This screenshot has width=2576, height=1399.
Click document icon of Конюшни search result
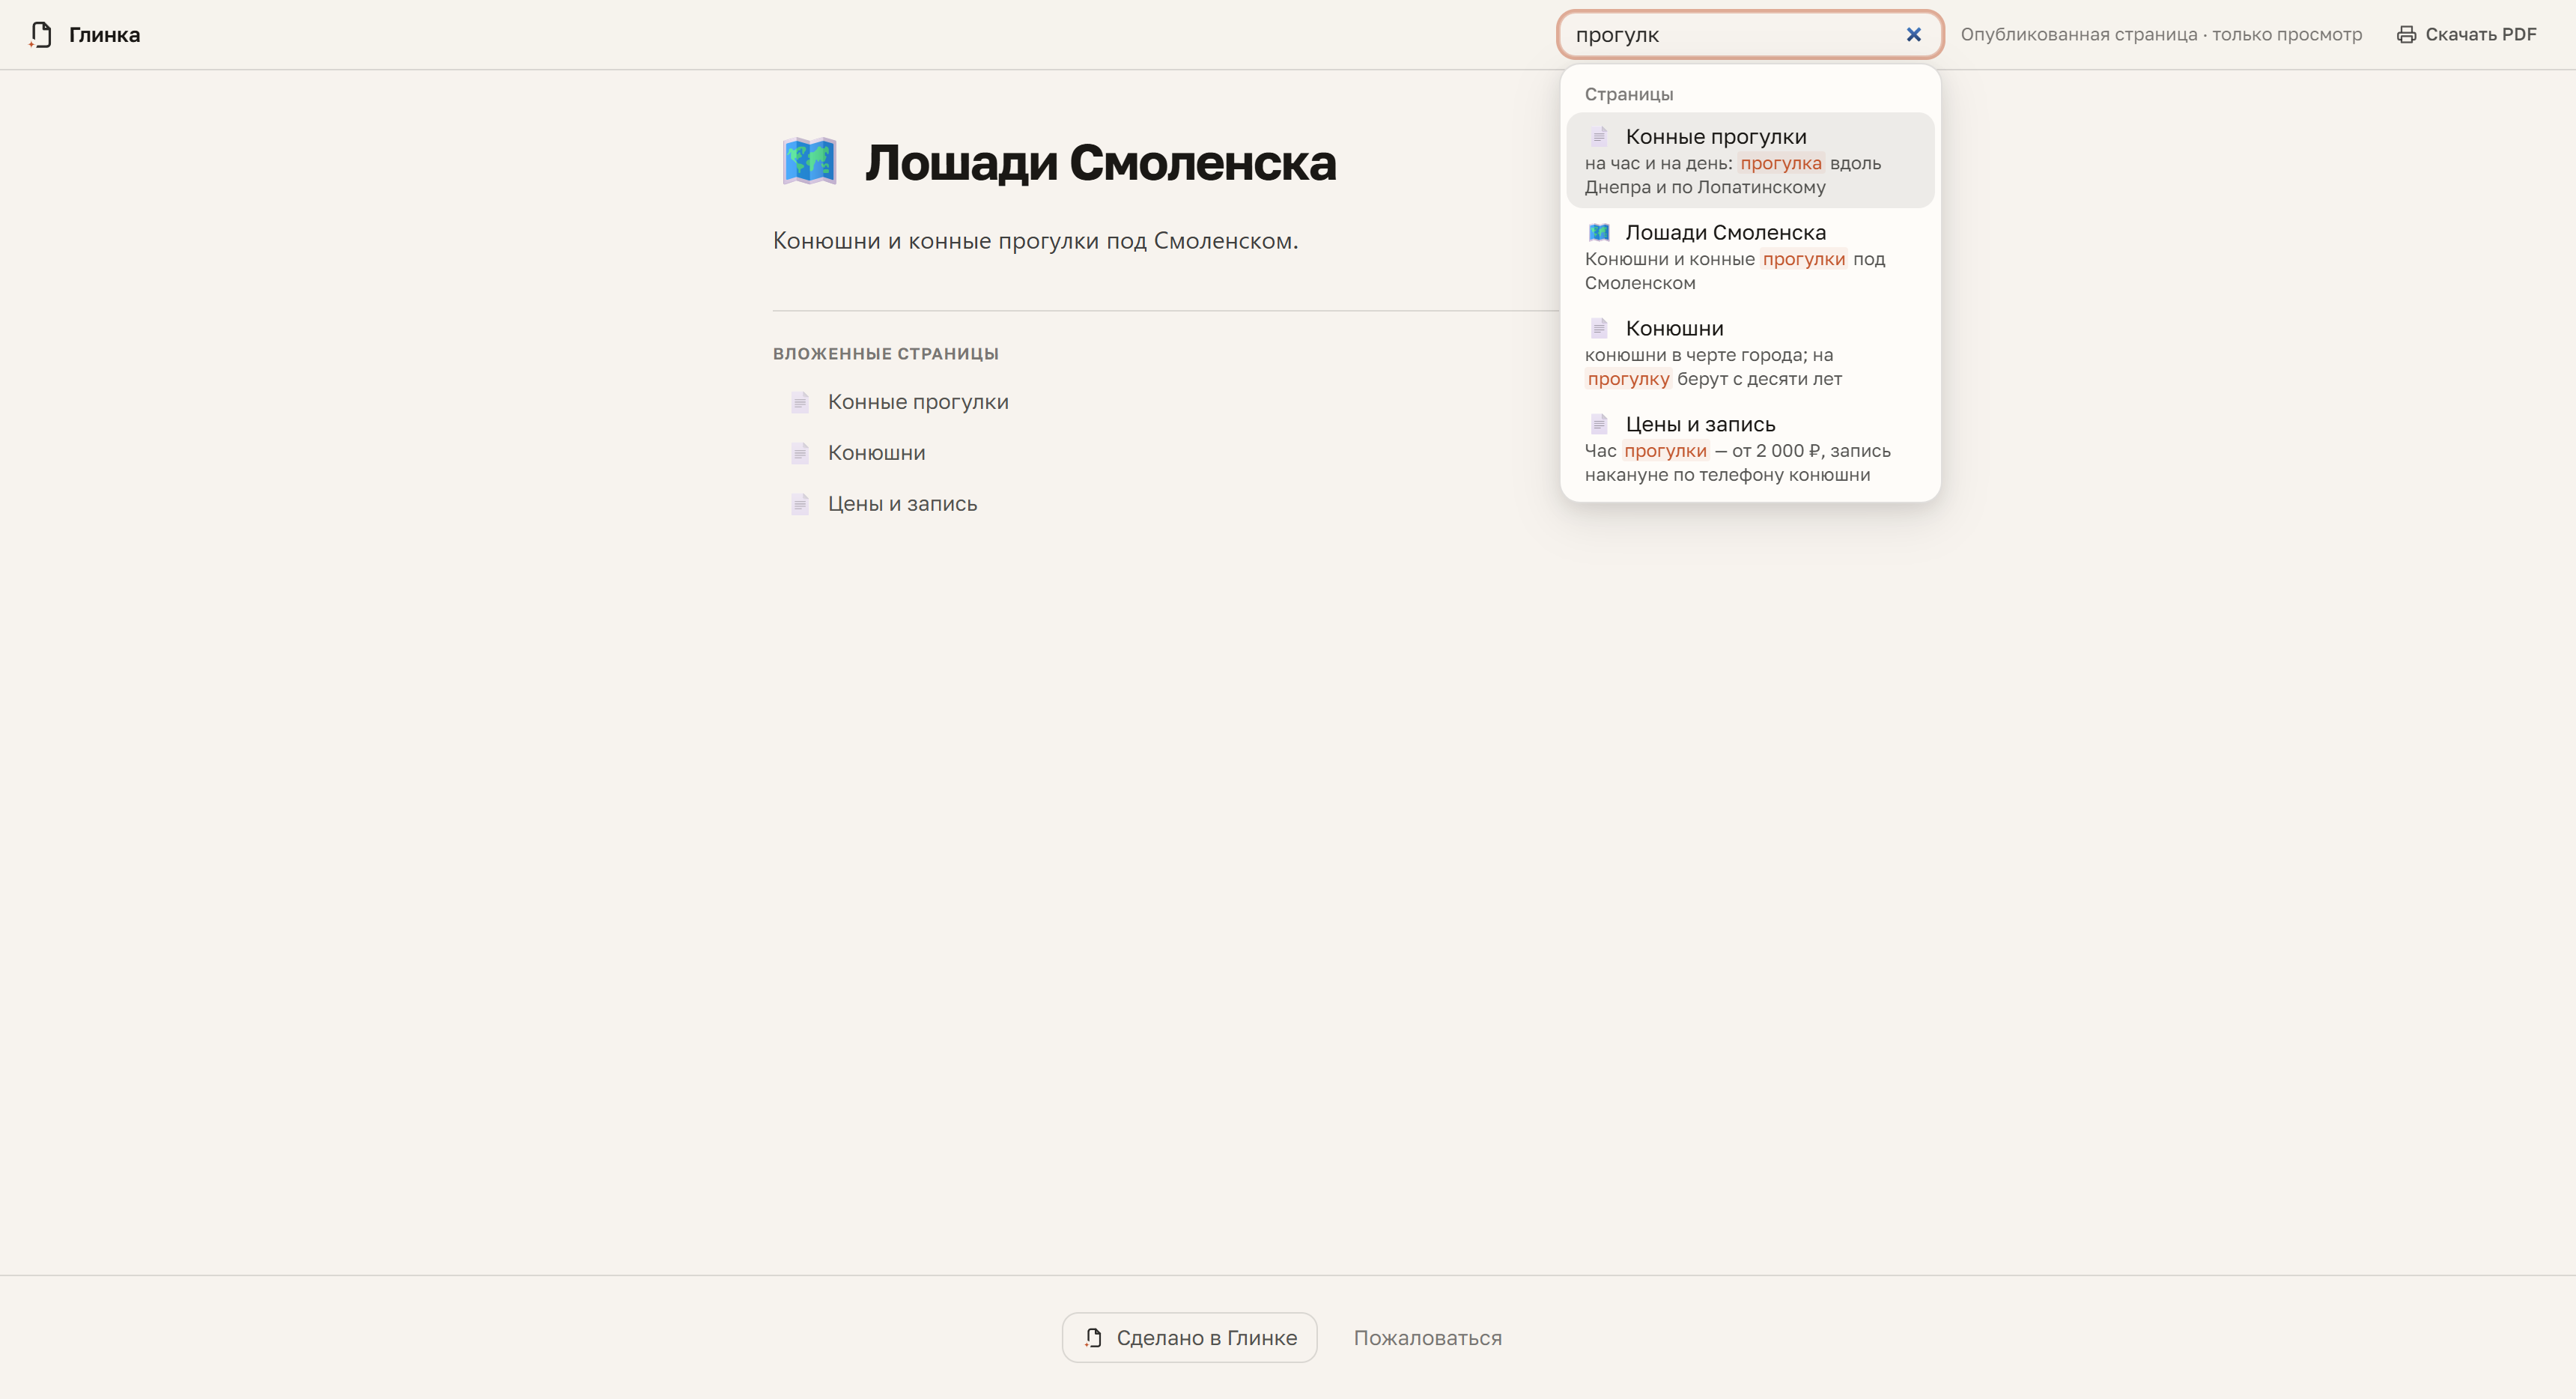(1599, 328)
